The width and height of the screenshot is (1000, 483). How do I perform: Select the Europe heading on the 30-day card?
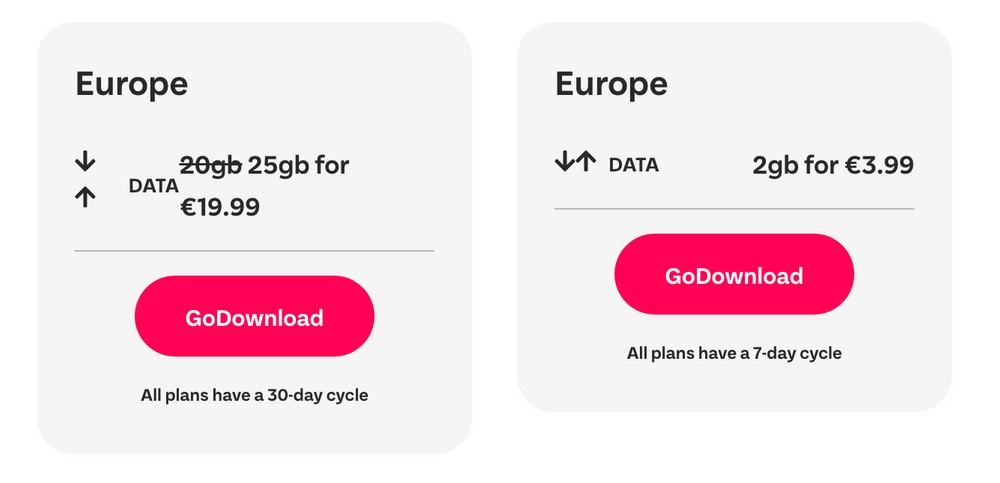point(131,84)
